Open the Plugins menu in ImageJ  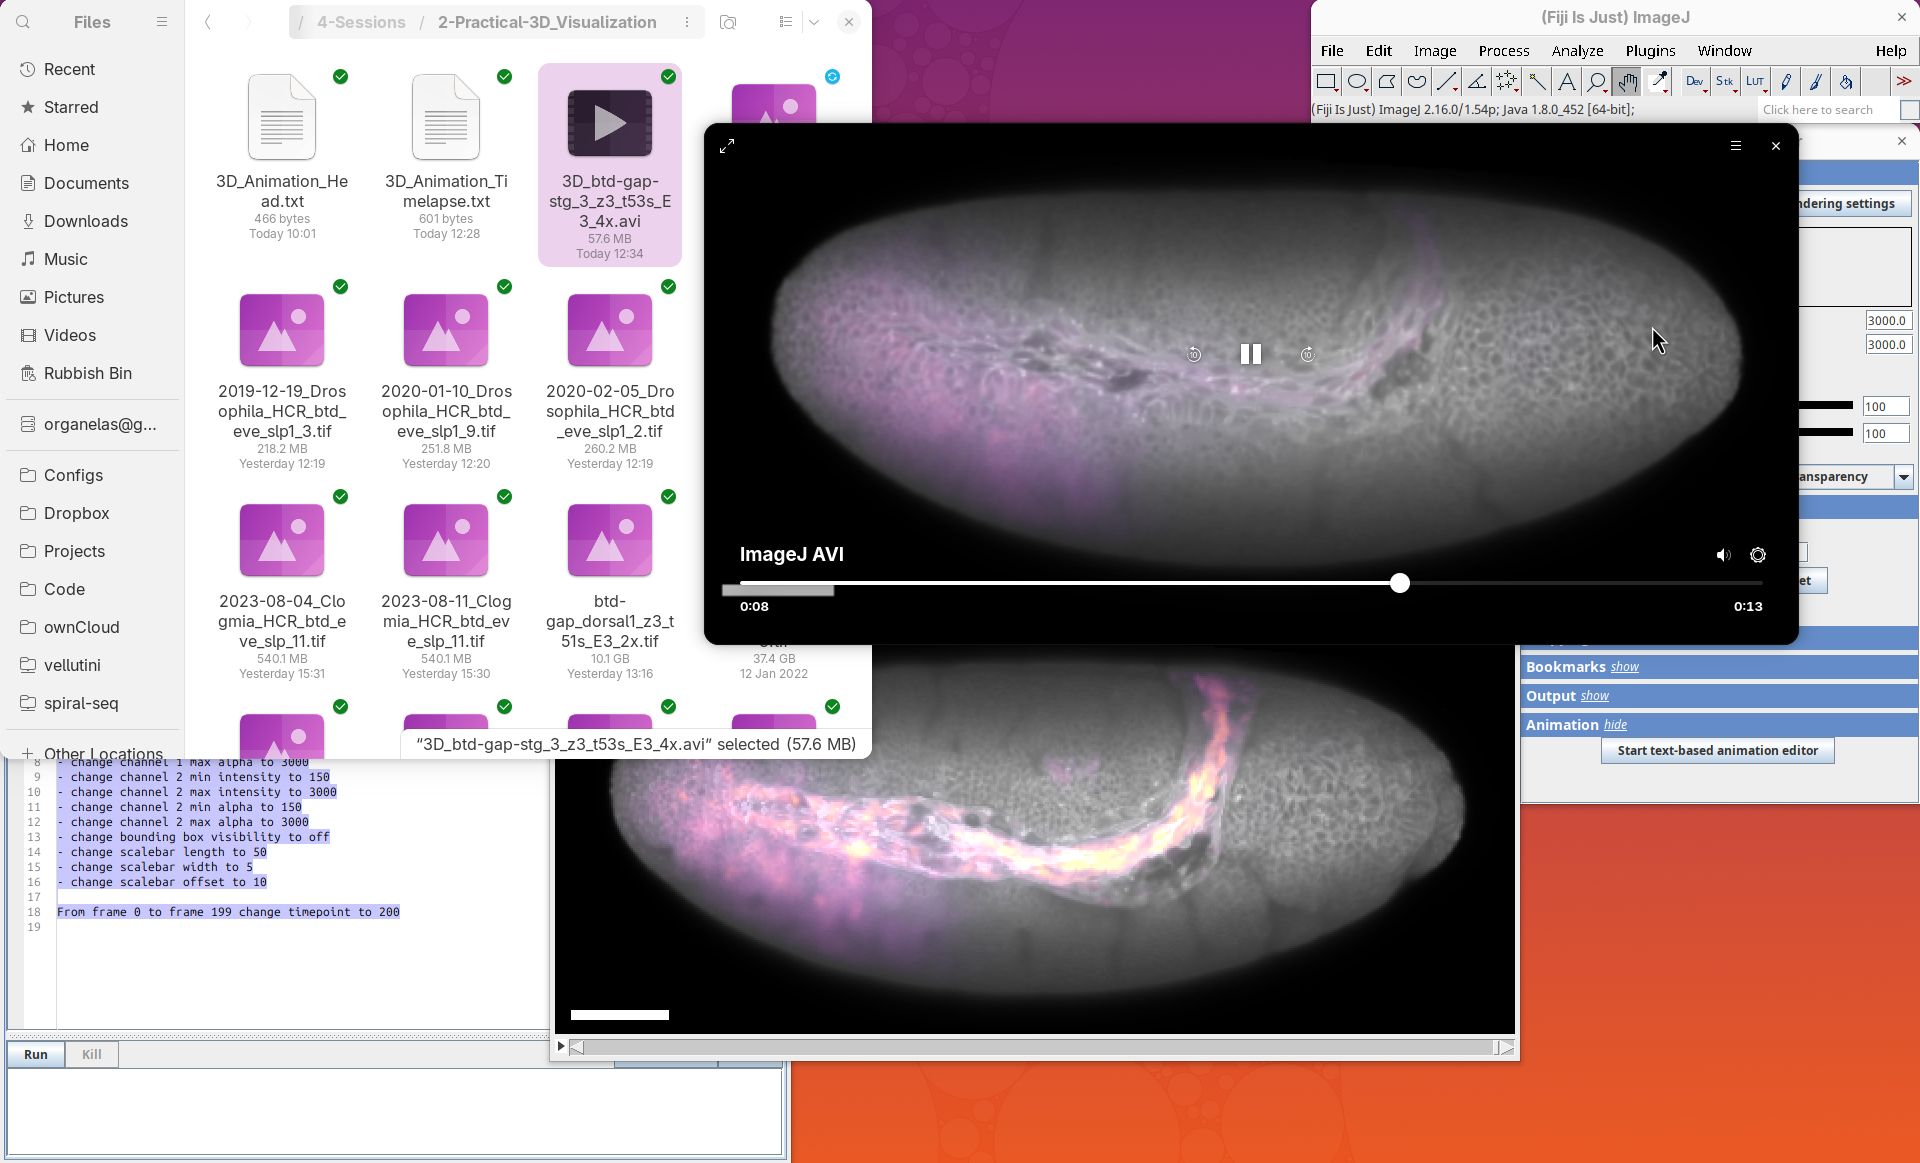(1650, 51)
